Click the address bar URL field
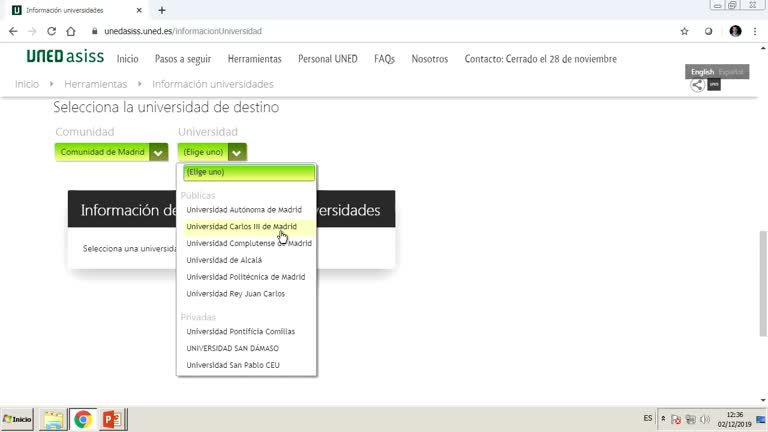 (183, 31)
